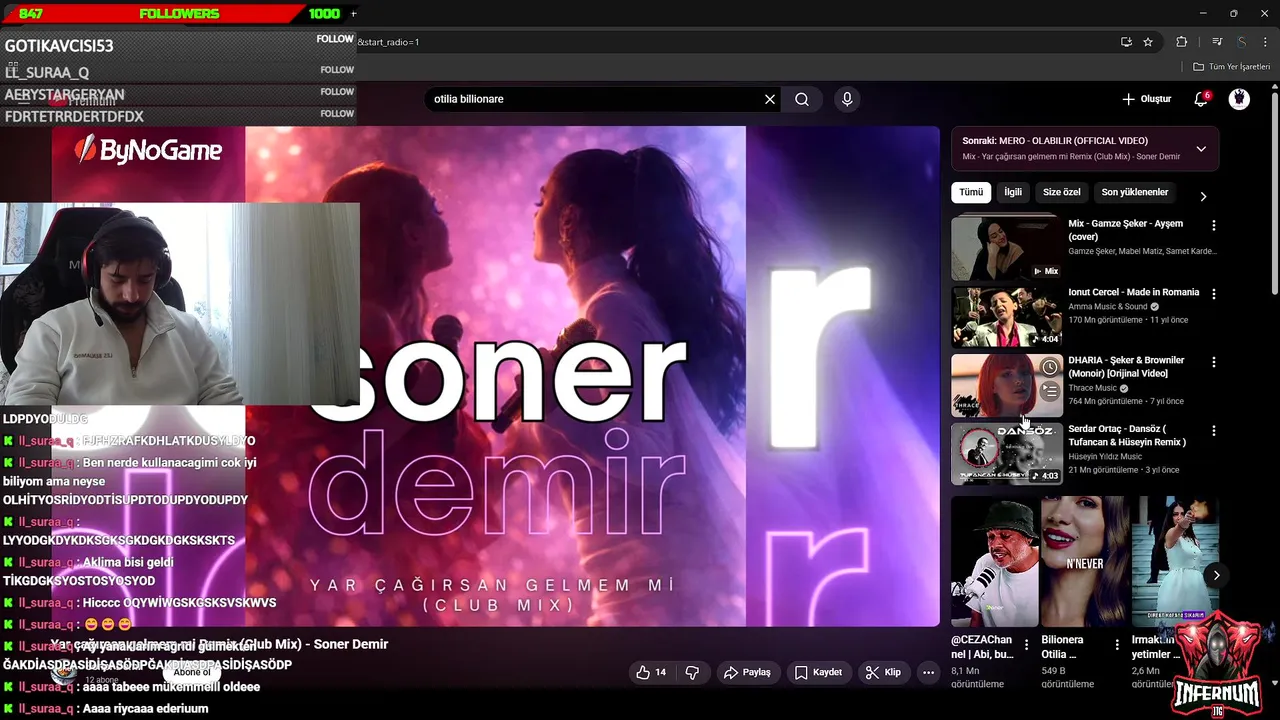Open options for Ionut Cercel video

tap(1214, 294)
